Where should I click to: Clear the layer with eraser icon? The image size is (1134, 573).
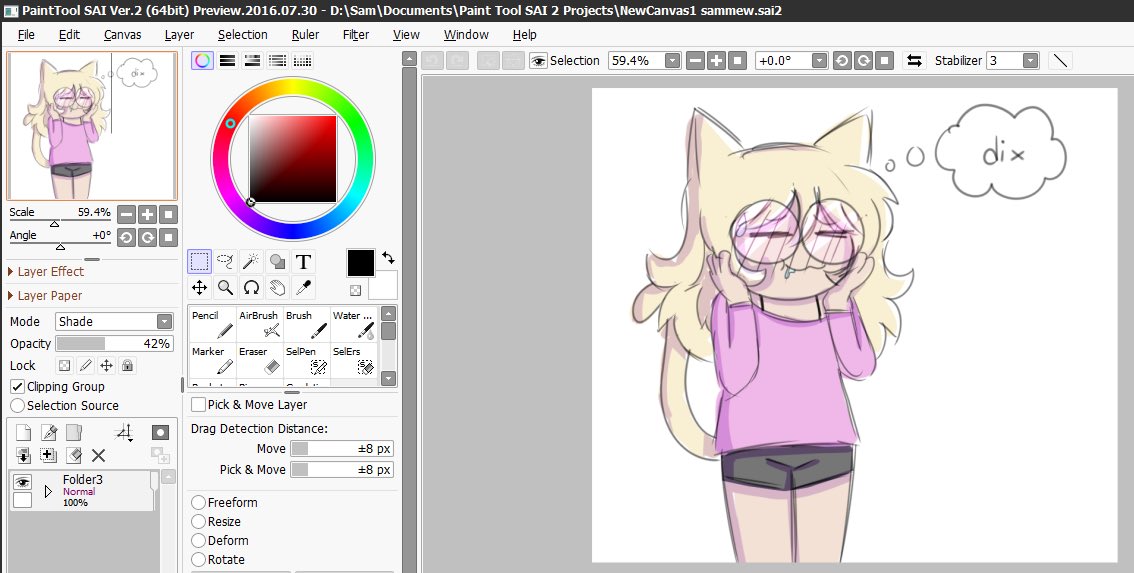[74, 455]
